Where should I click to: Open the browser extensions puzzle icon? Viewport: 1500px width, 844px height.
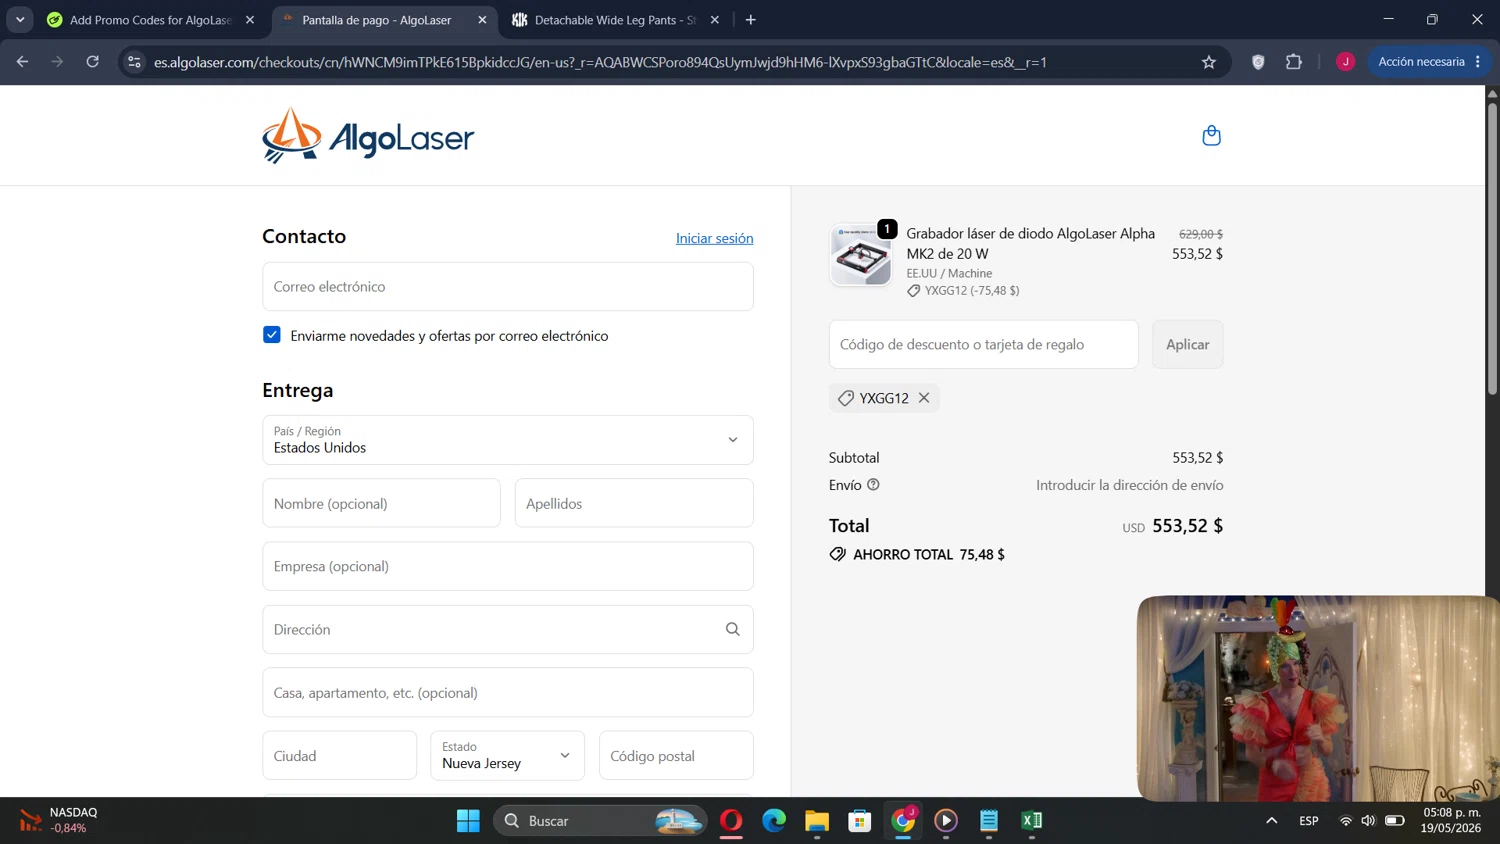point(1294,62)
